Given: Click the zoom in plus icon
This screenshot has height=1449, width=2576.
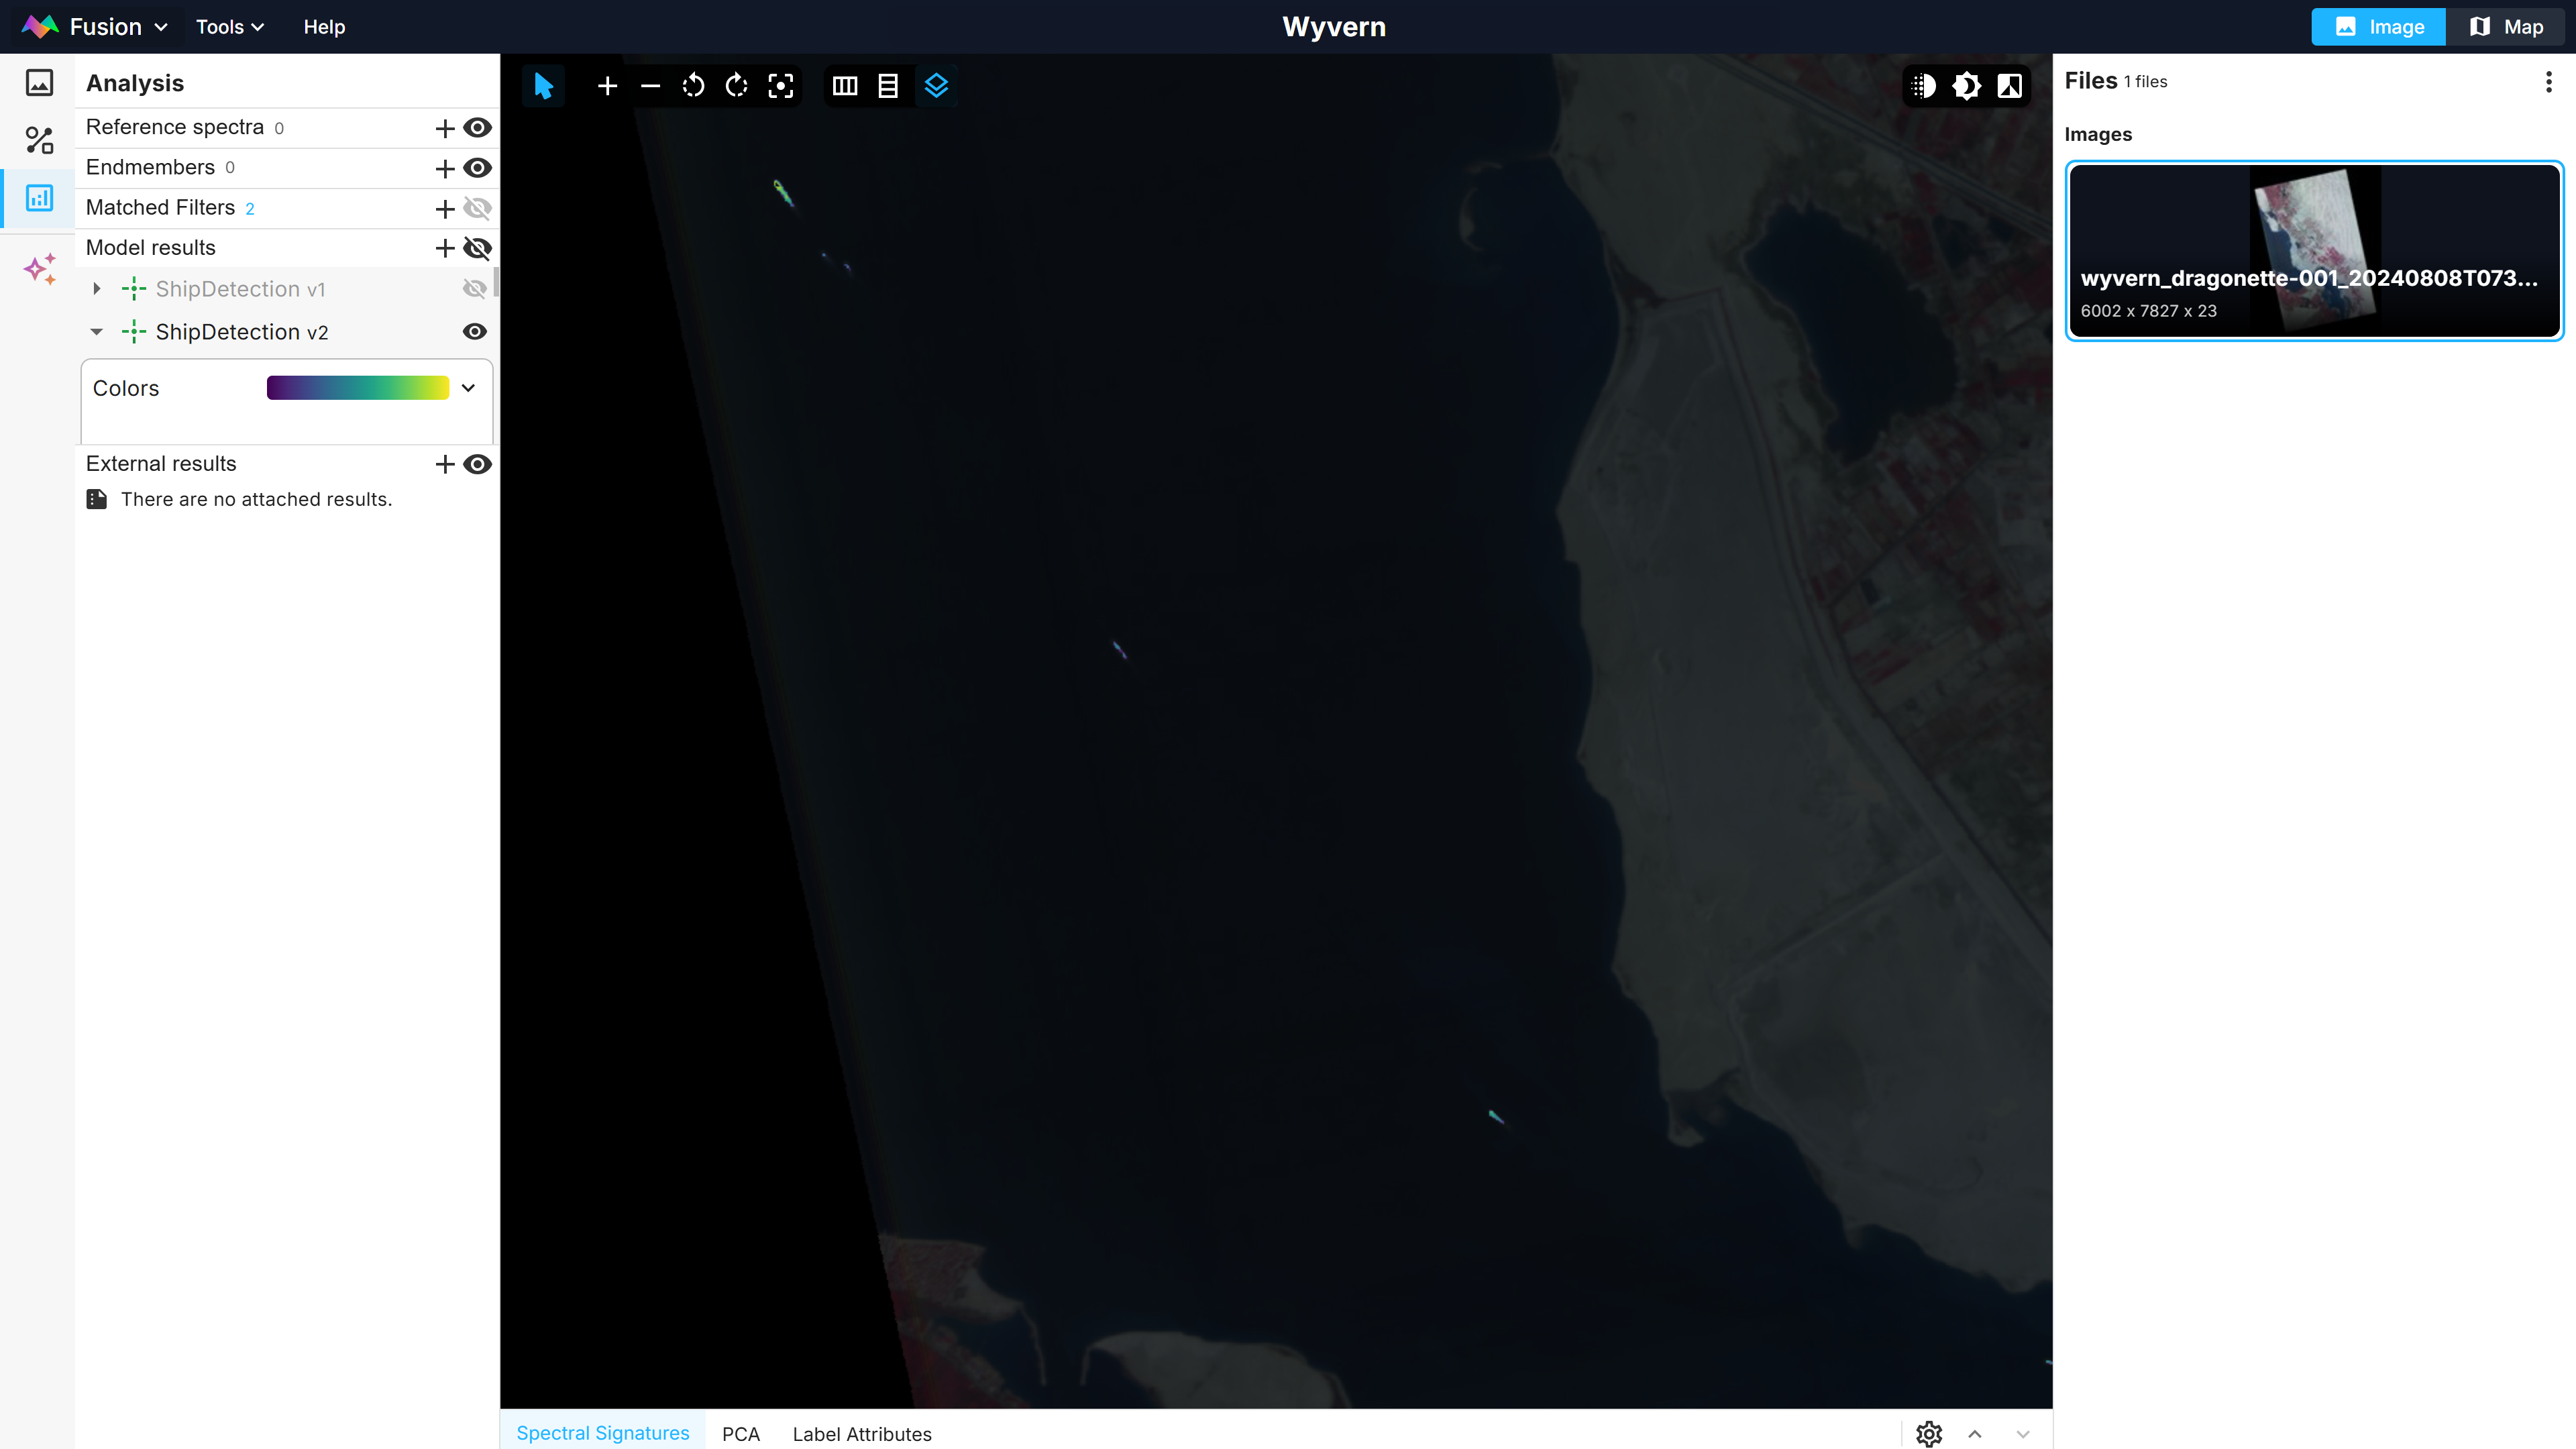Looking at the screenshot, I should 607,86.
